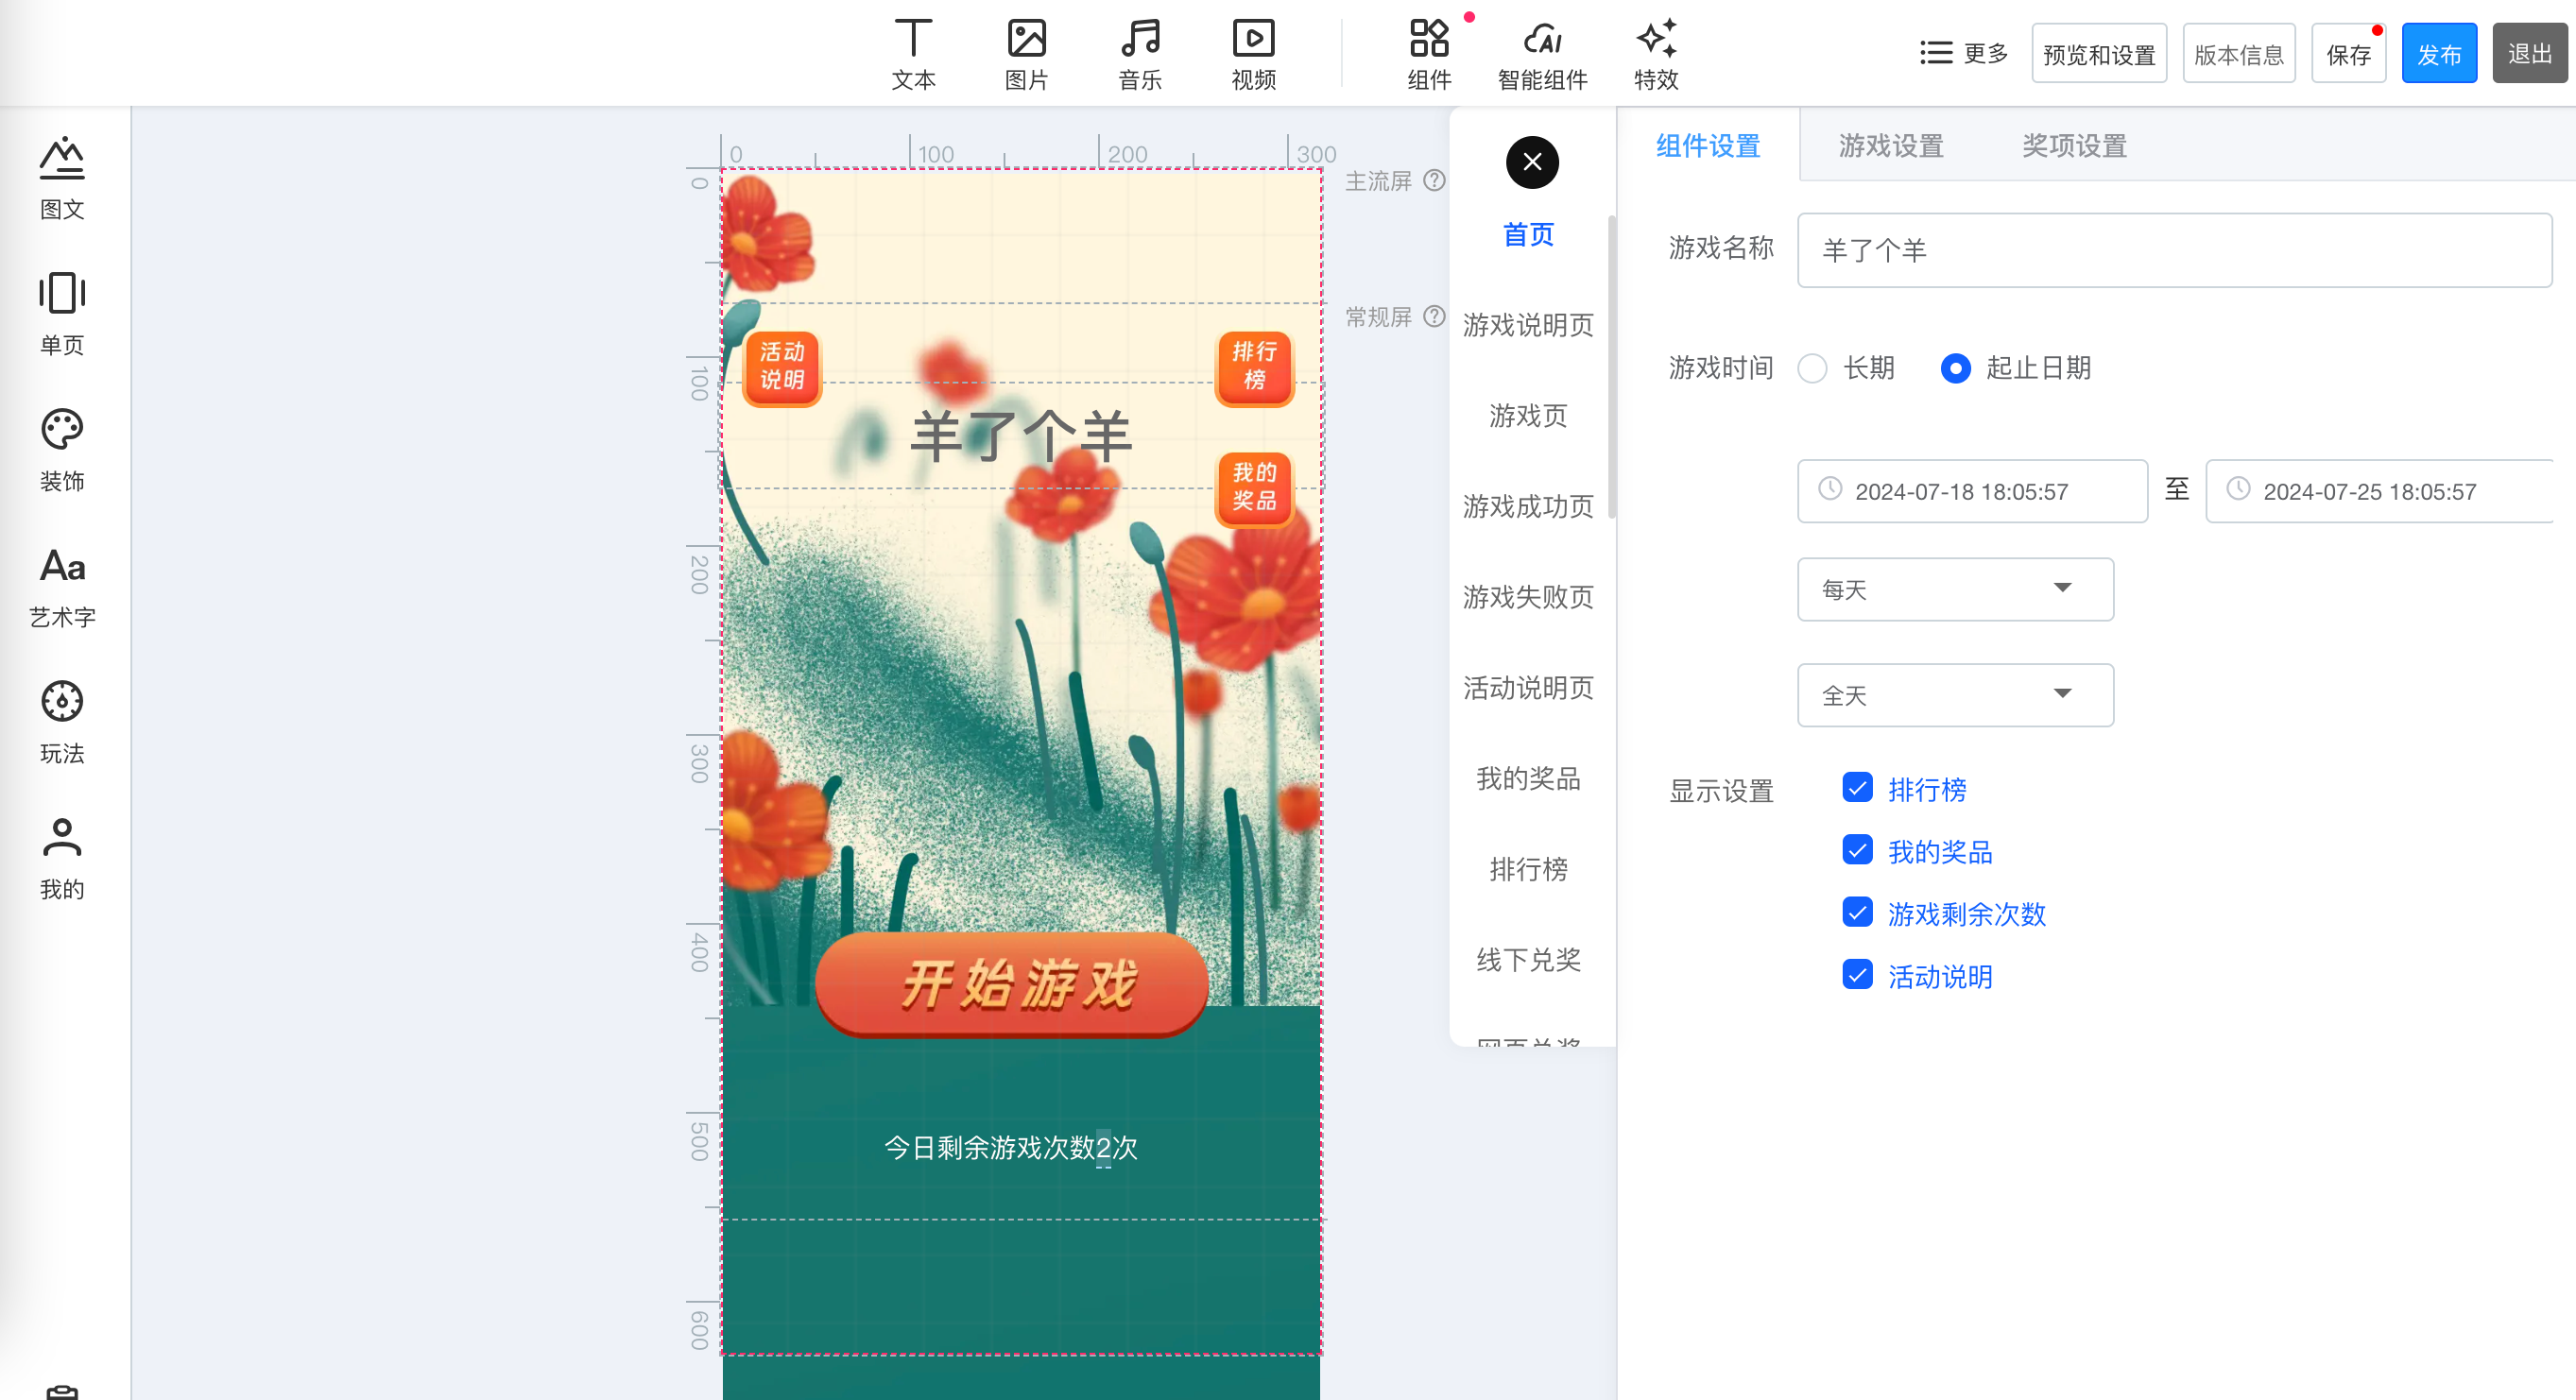Viewport: 2576px width, 1400px height.
Task: Select 游戏页 in the page list
Action: click(1528, 416)
